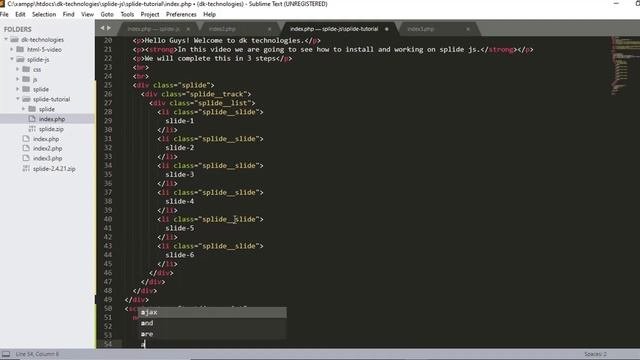The height and width of the screenshot is (360, 640).
Task: Click unsaved dot on splide-tutorial tab
Action: (387, 29)
